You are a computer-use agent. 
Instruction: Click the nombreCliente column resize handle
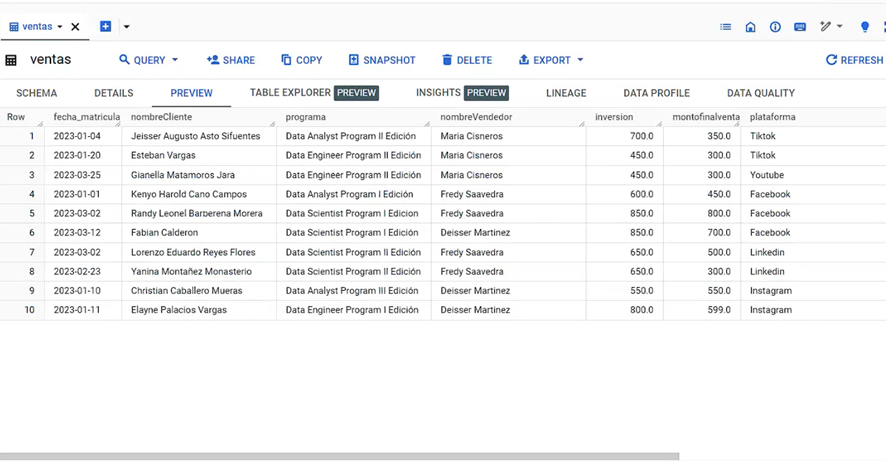pos(272,123)
